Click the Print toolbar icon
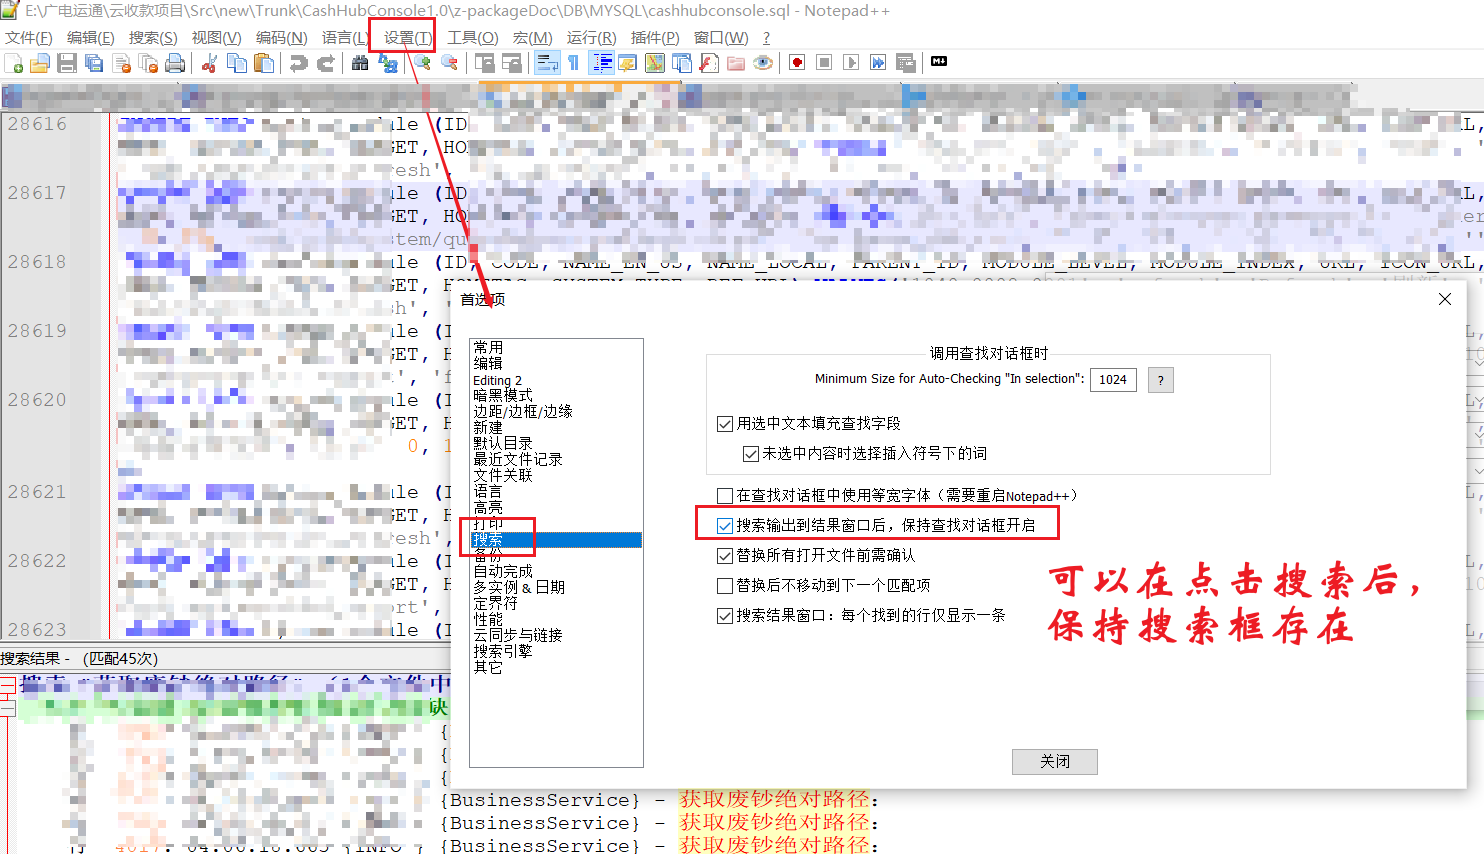This screenshot has width=1484, height=854. (x=175, y=63)
